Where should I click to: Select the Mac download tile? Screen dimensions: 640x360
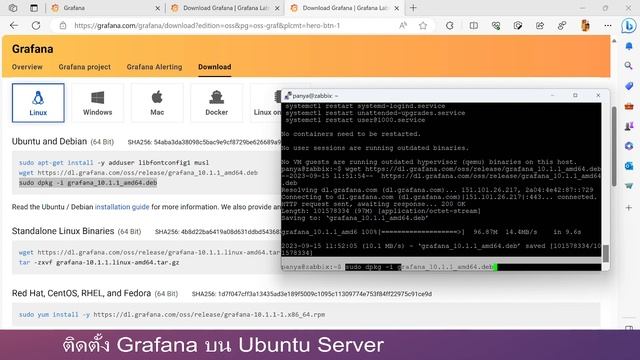click(x=157, y=103)
